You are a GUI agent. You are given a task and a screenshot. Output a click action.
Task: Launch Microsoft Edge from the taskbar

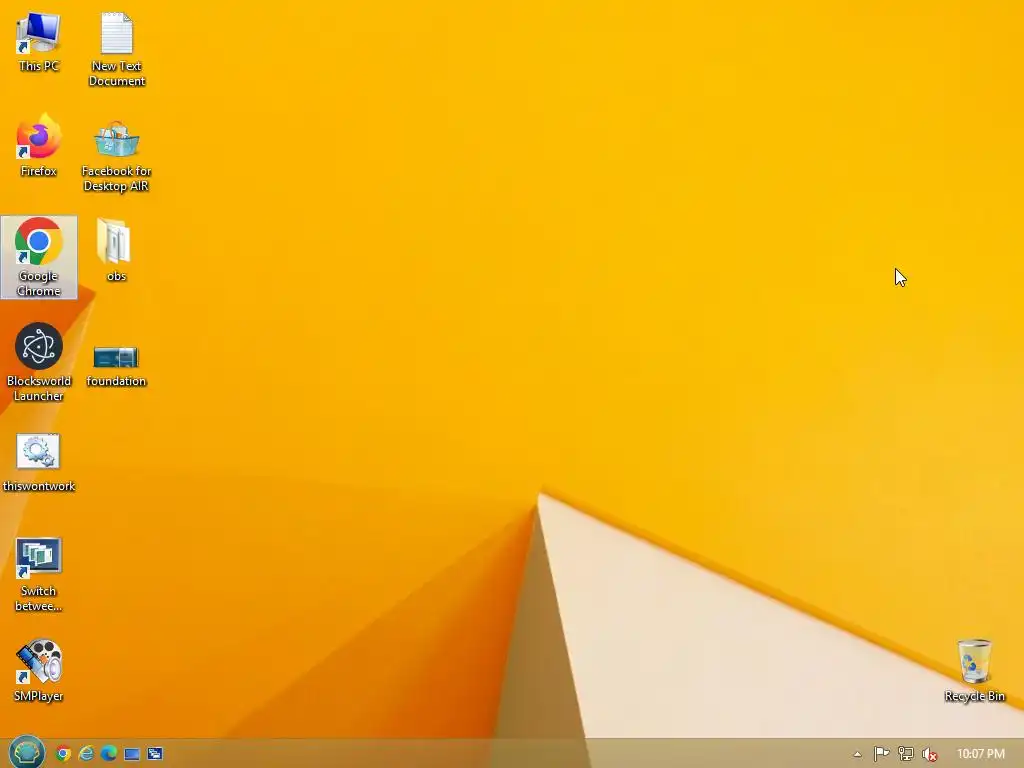108,754
